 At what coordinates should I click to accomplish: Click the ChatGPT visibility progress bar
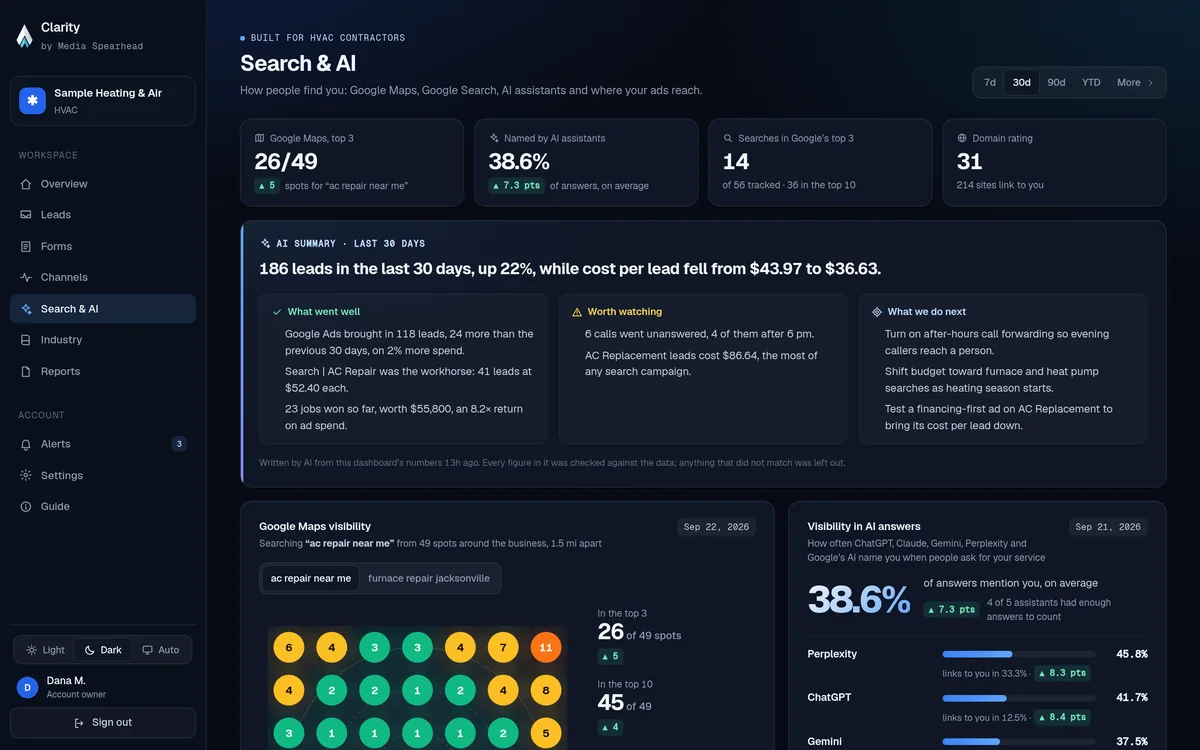tap(1019, 698)
